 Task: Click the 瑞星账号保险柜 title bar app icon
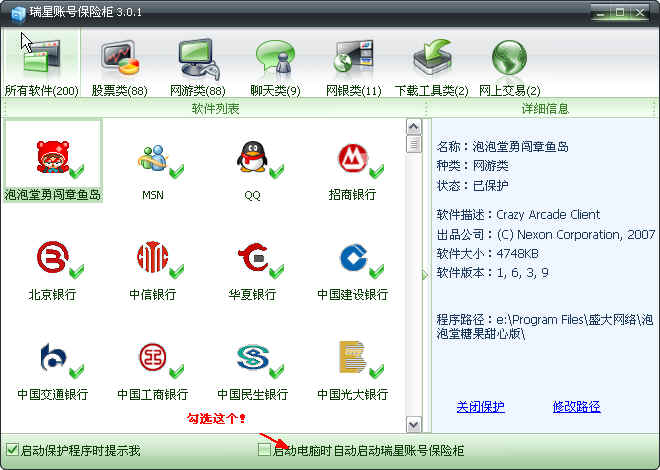tap(19, 13)
